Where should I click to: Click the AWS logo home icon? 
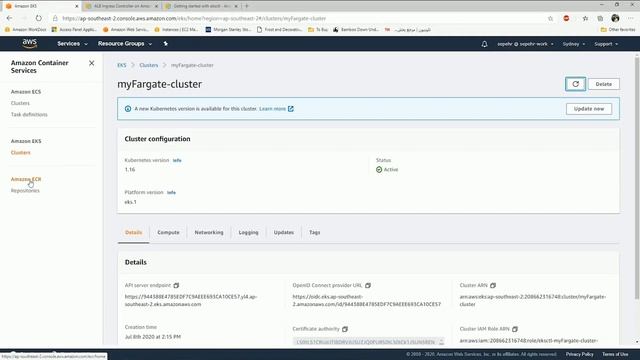click(x=29, y=44)
